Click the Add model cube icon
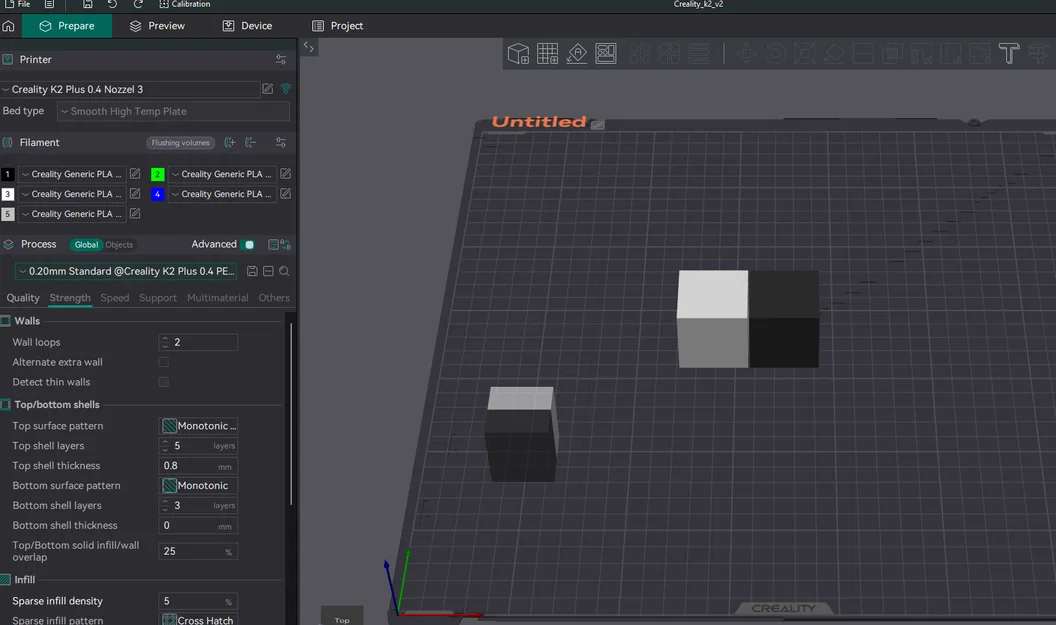Screen dimensions: 1056x625 pos(518,54)
